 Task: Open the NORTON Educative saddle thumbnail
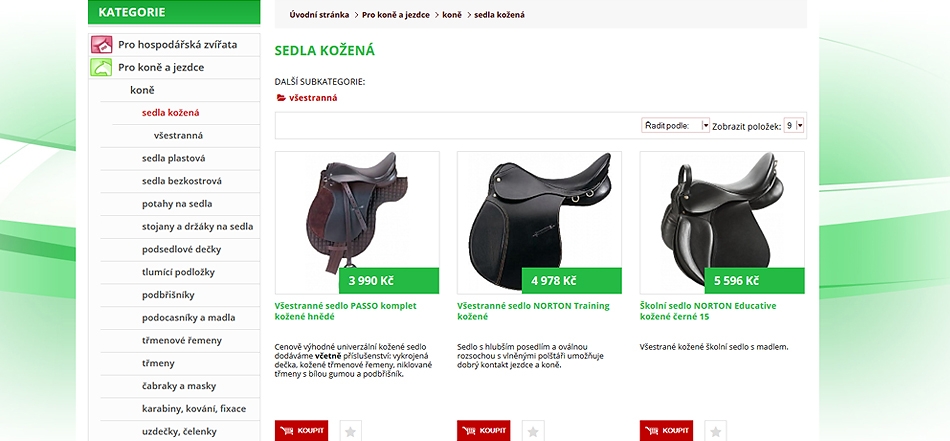722,222
